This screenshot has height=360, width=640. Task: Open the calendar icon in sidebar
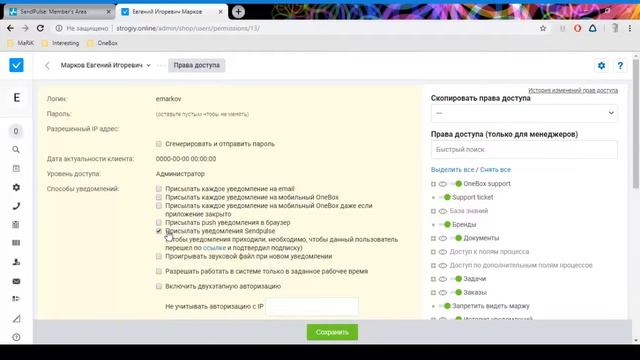(16, 168)
